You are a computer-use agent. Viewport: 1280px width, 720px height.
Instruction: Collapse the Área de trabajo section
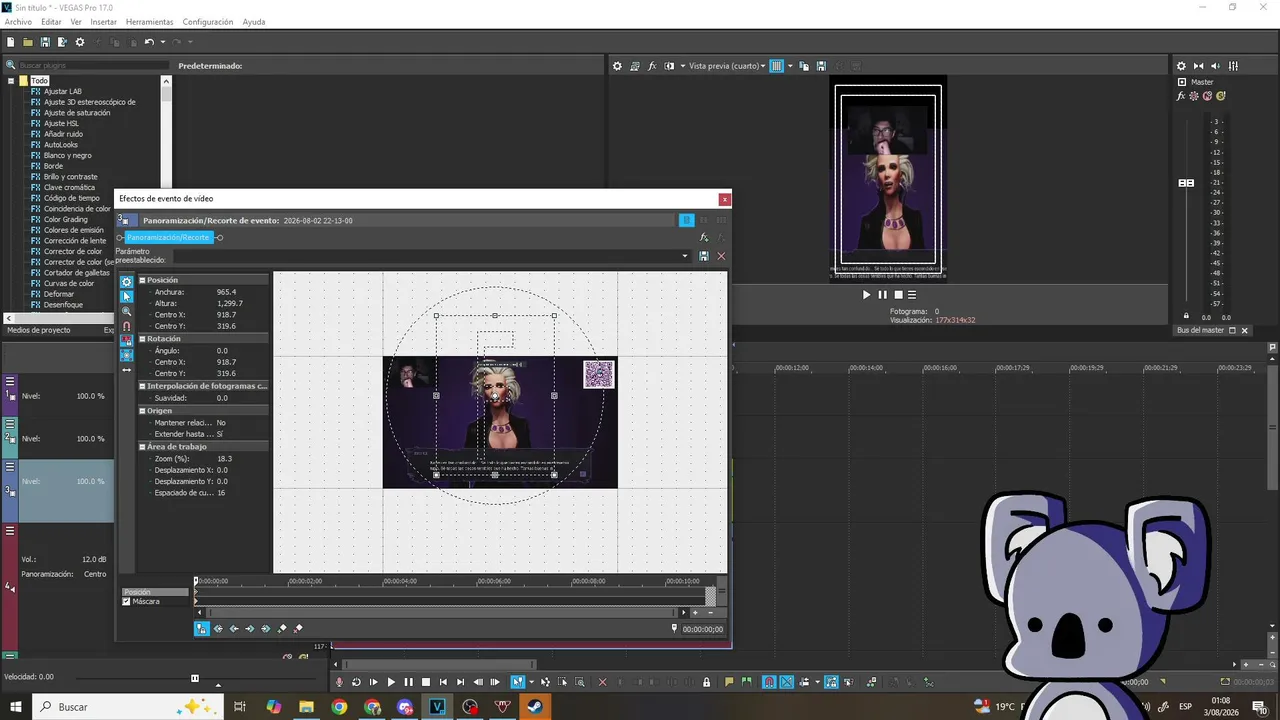(x=143, y=447)
